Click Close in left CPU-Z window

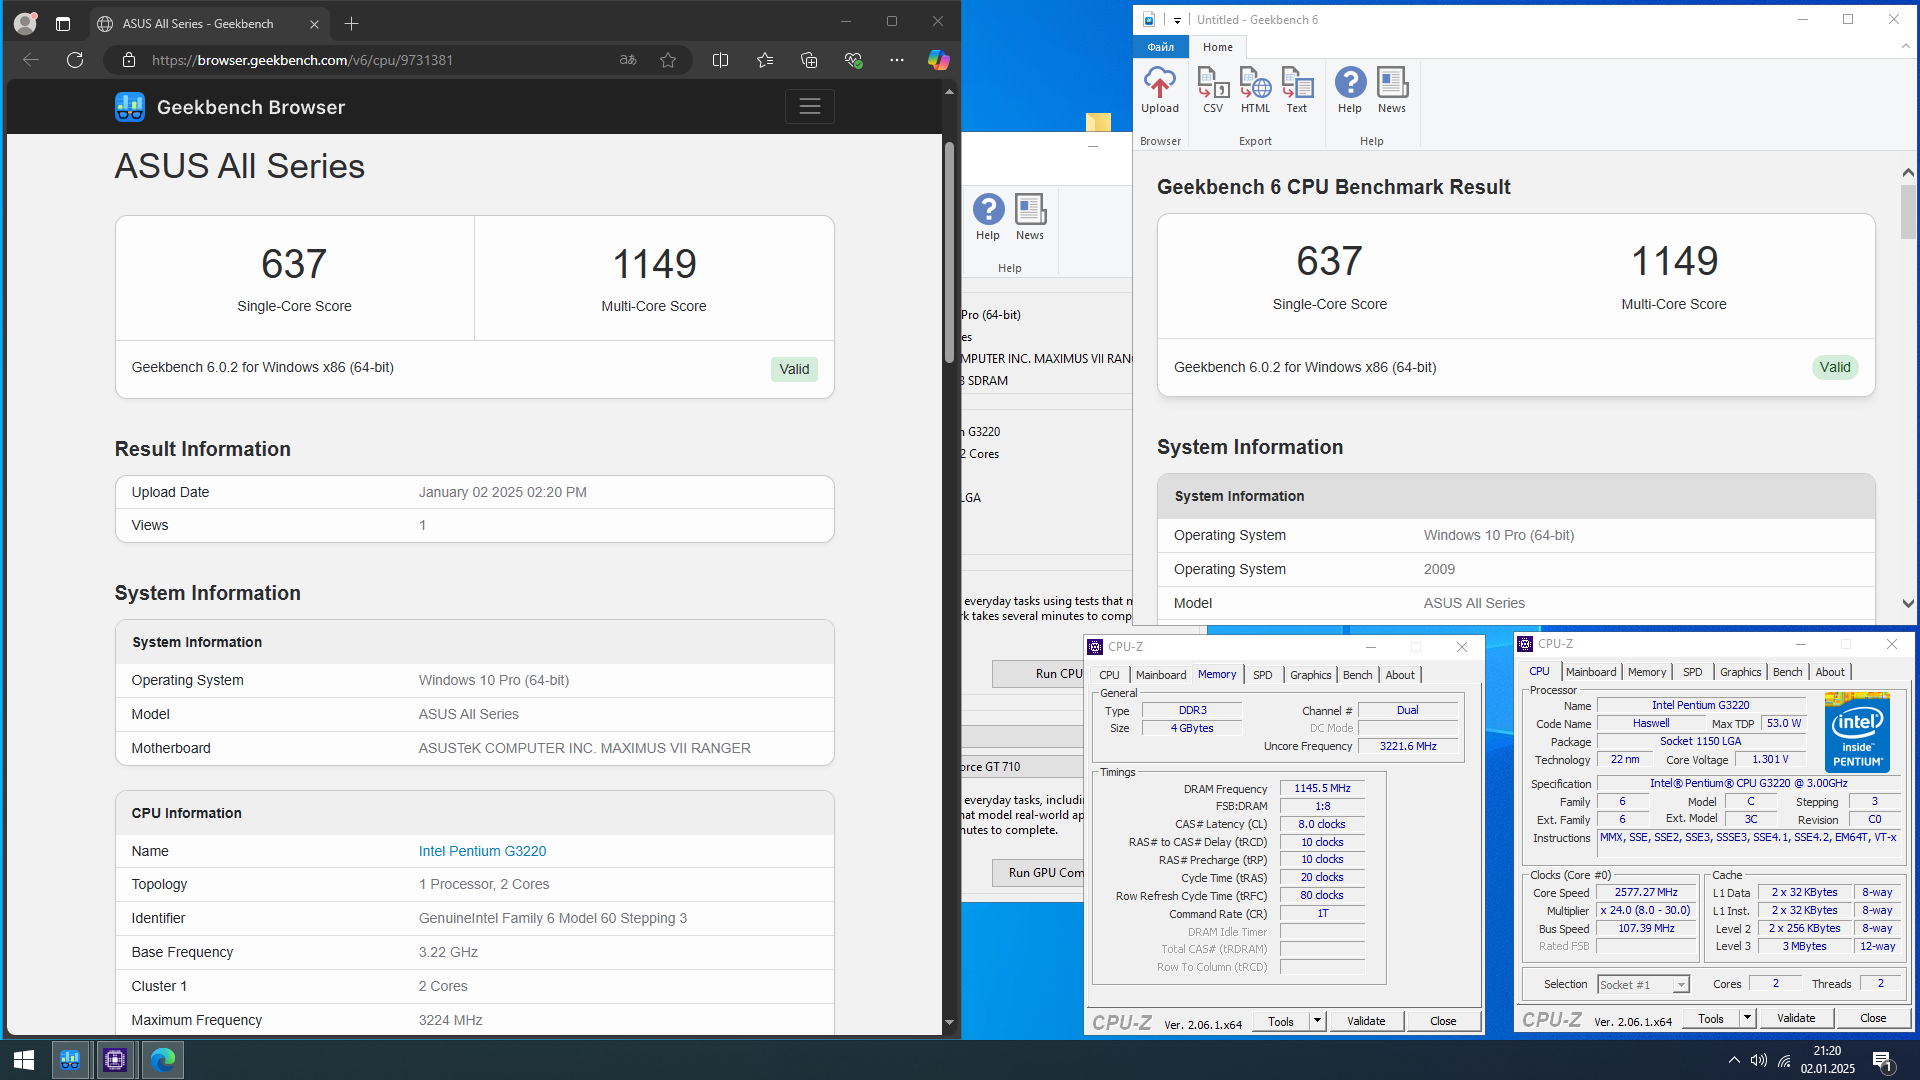(x=1443, y=1021)
